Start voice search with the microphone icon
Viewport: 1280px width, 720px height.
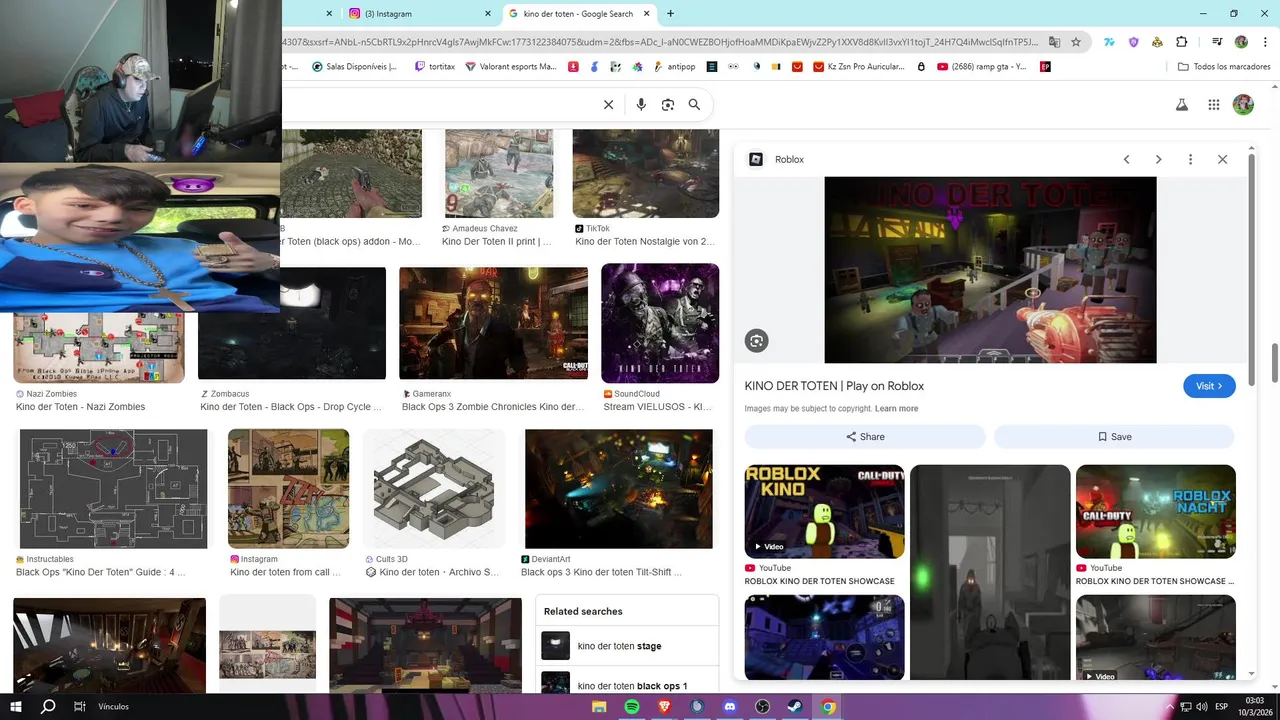641,105
